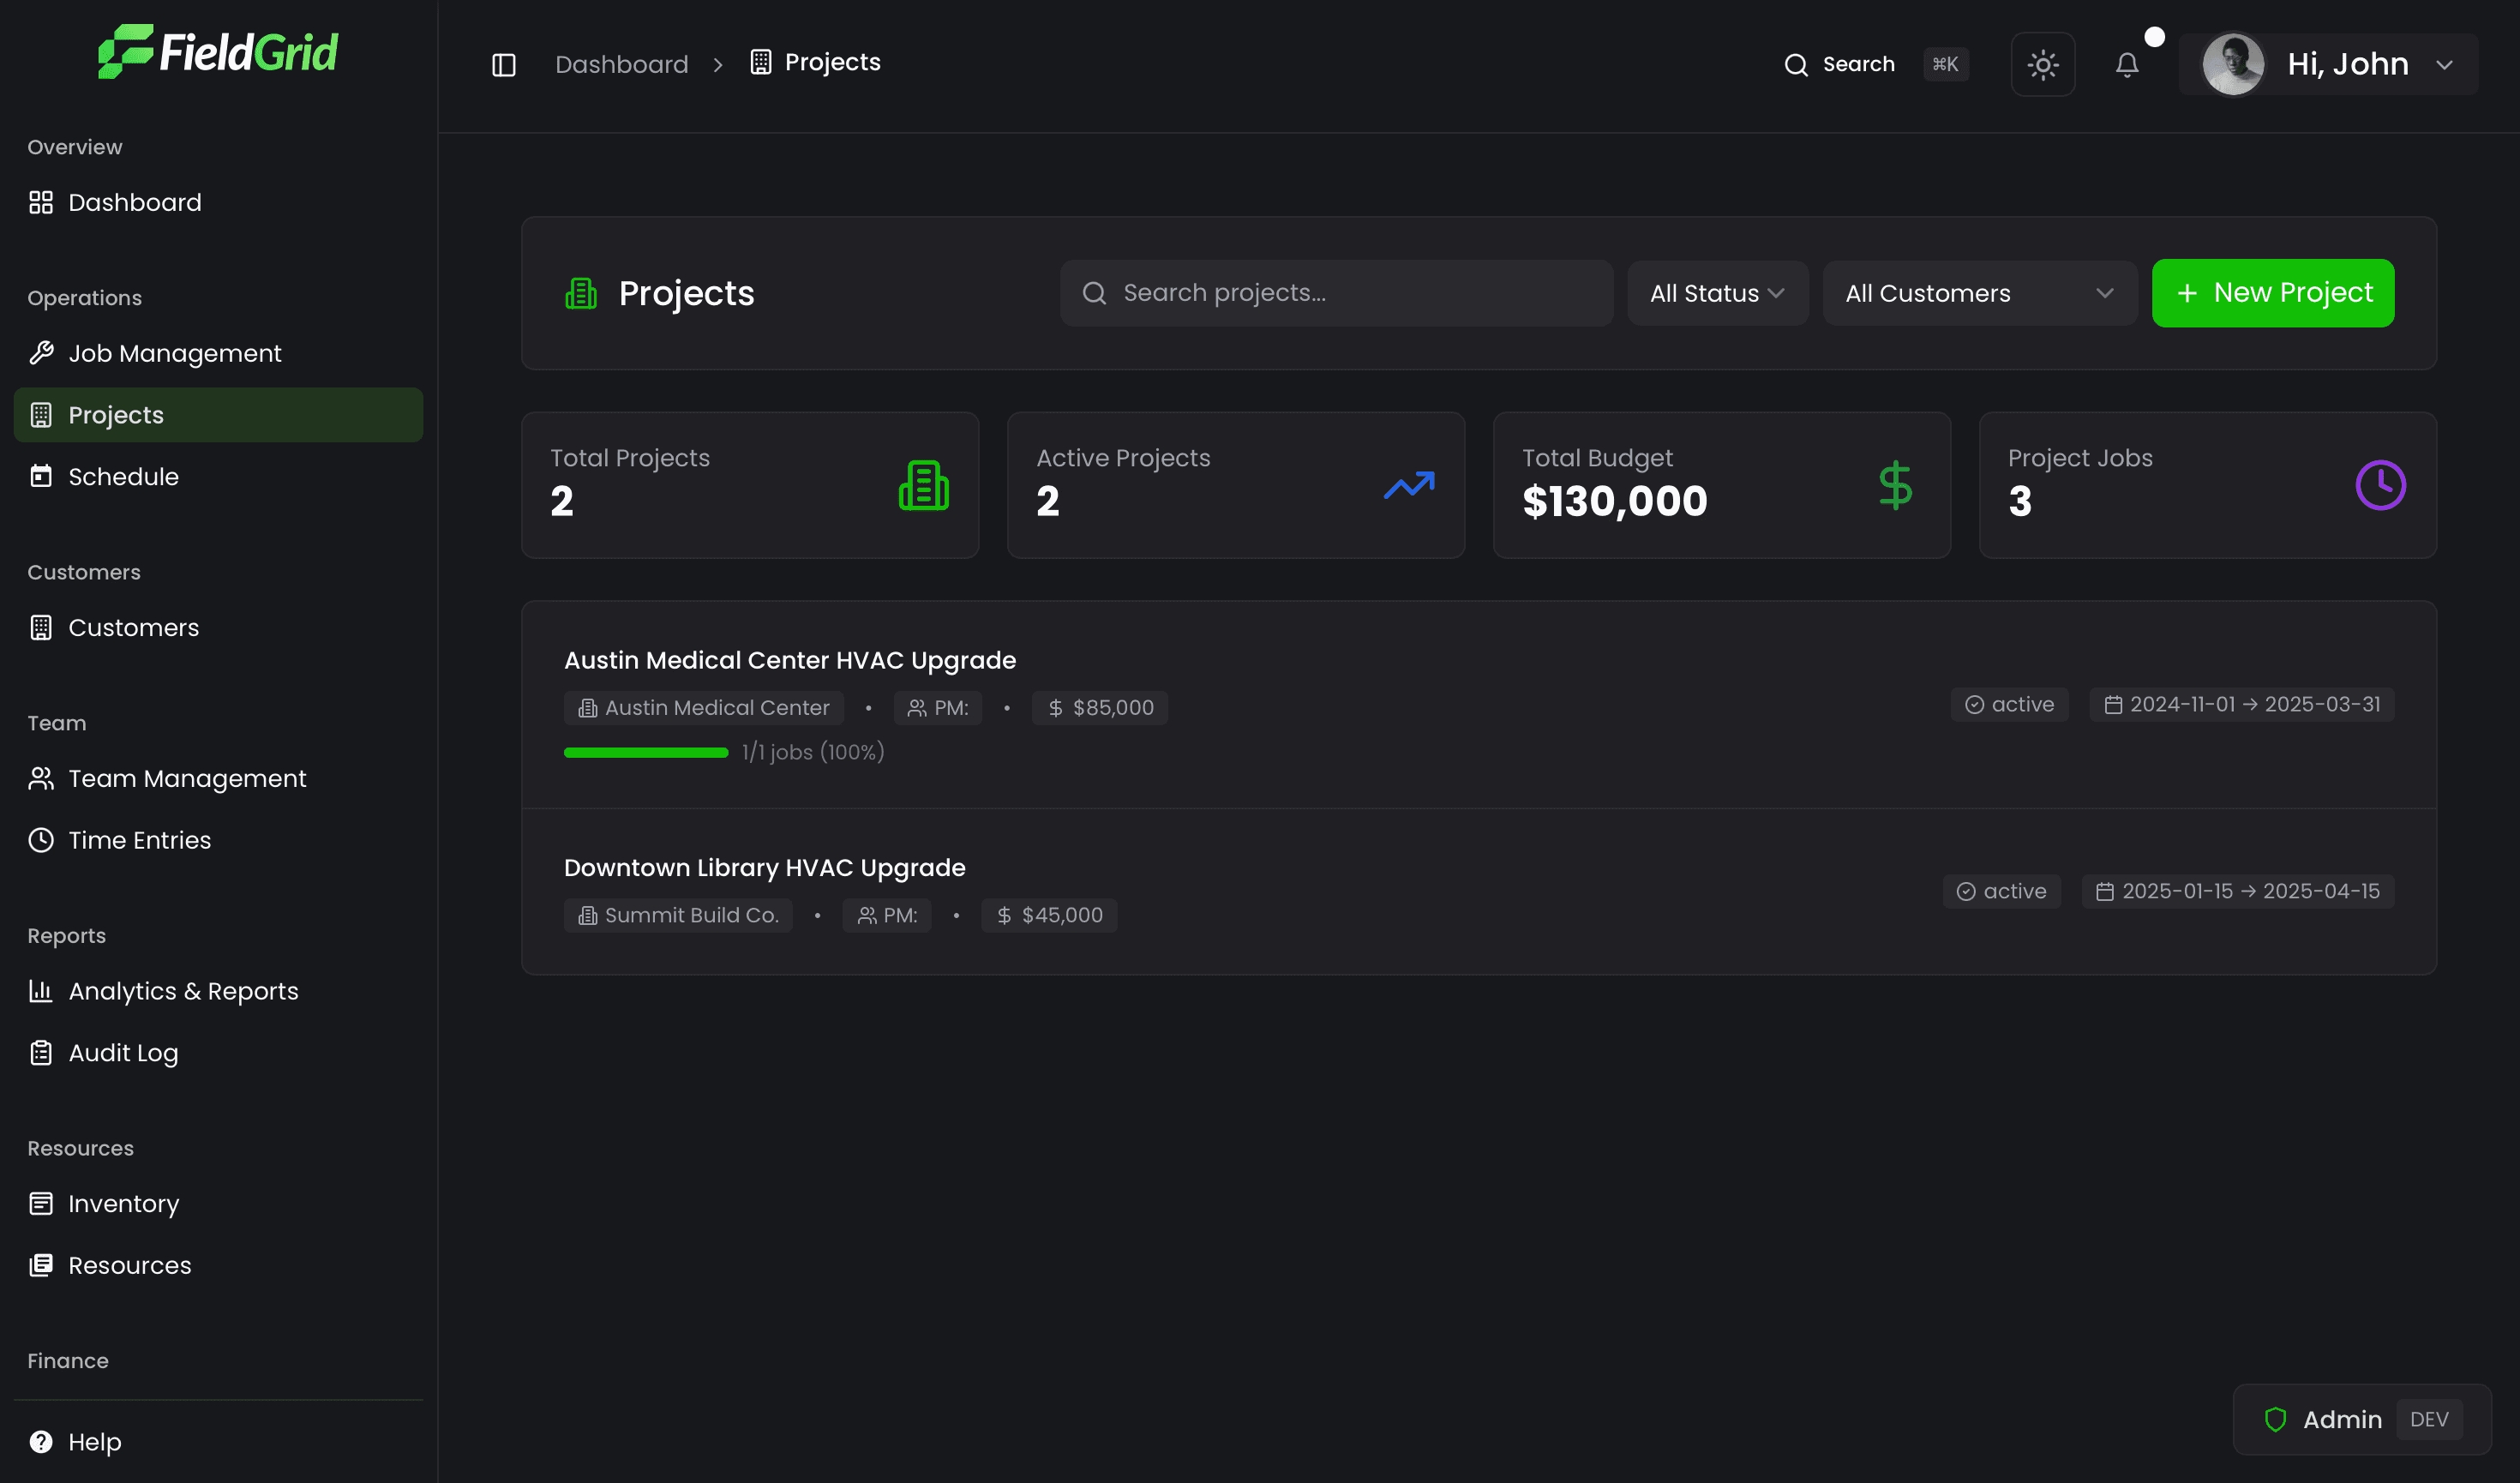Viewport: 2520px width, 1483px height.
Task: Select Projects in the sidebar
Action: tap(218, 415)
